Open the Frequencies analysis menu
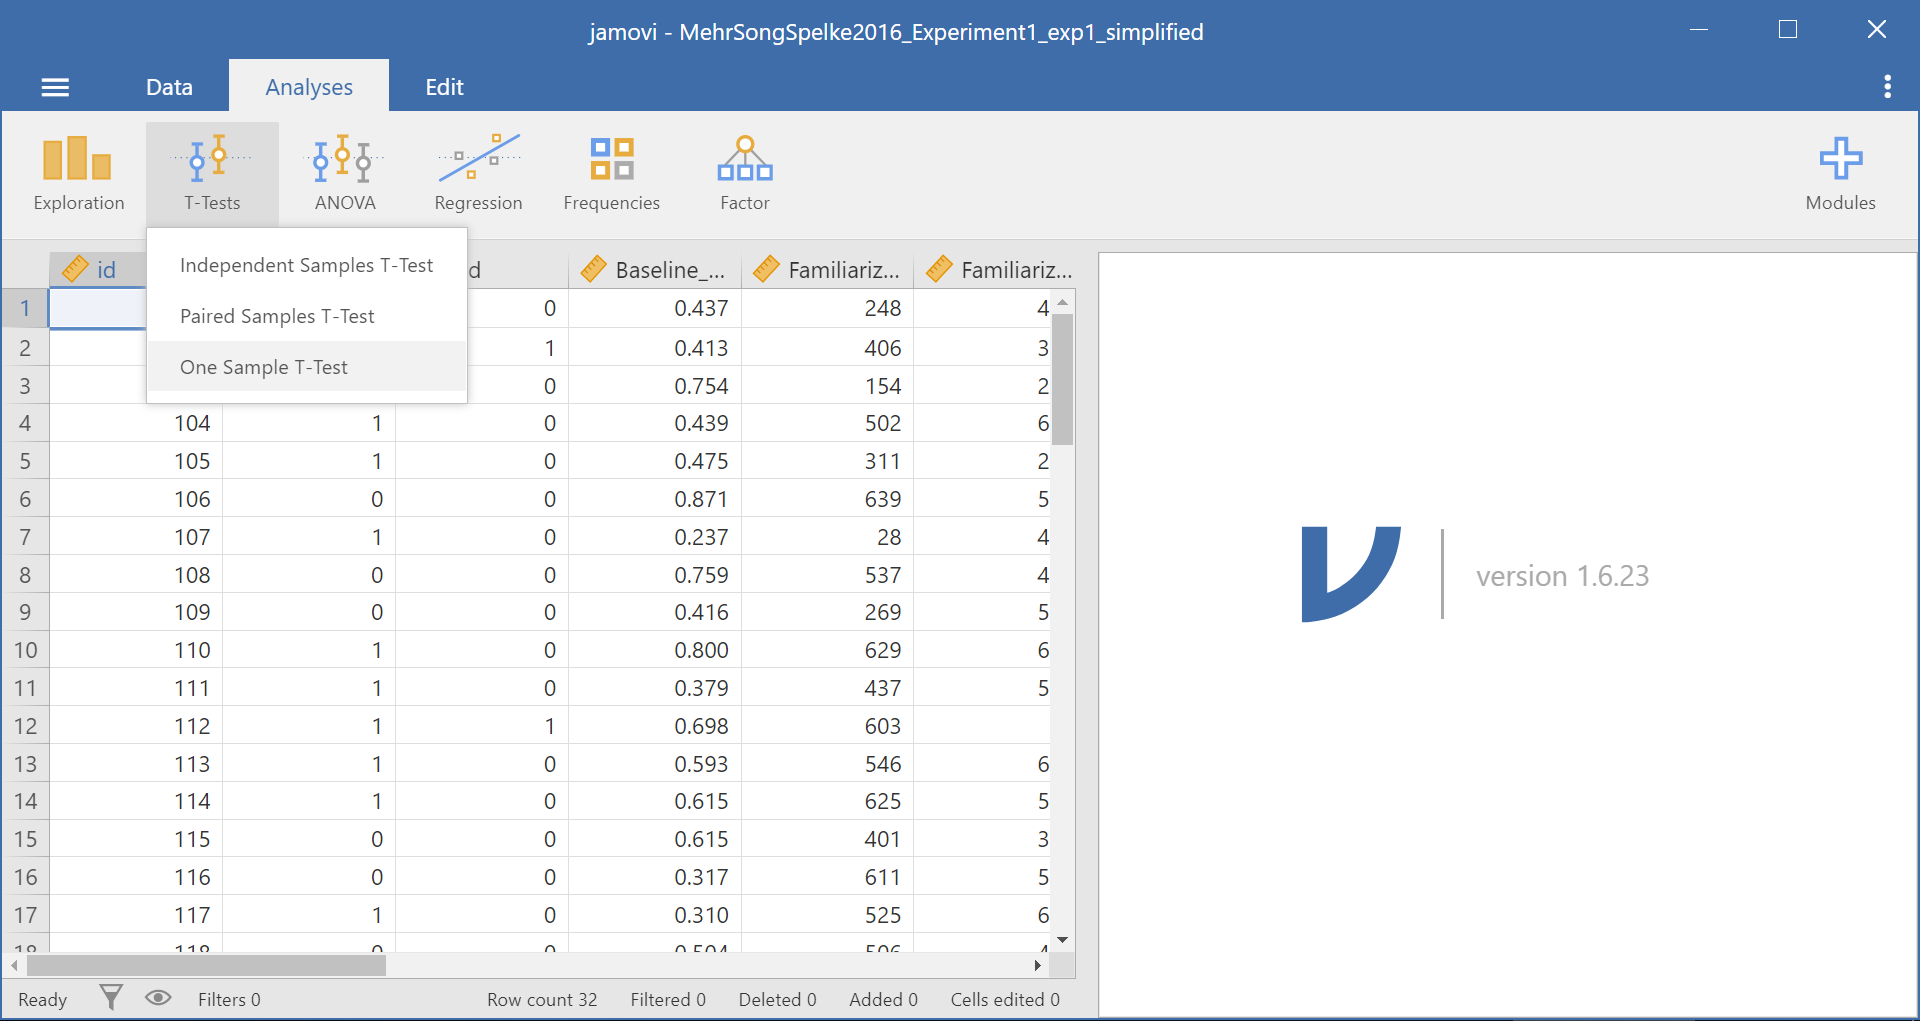The height and width of the screenshot is (1021, 1920). 611,174
